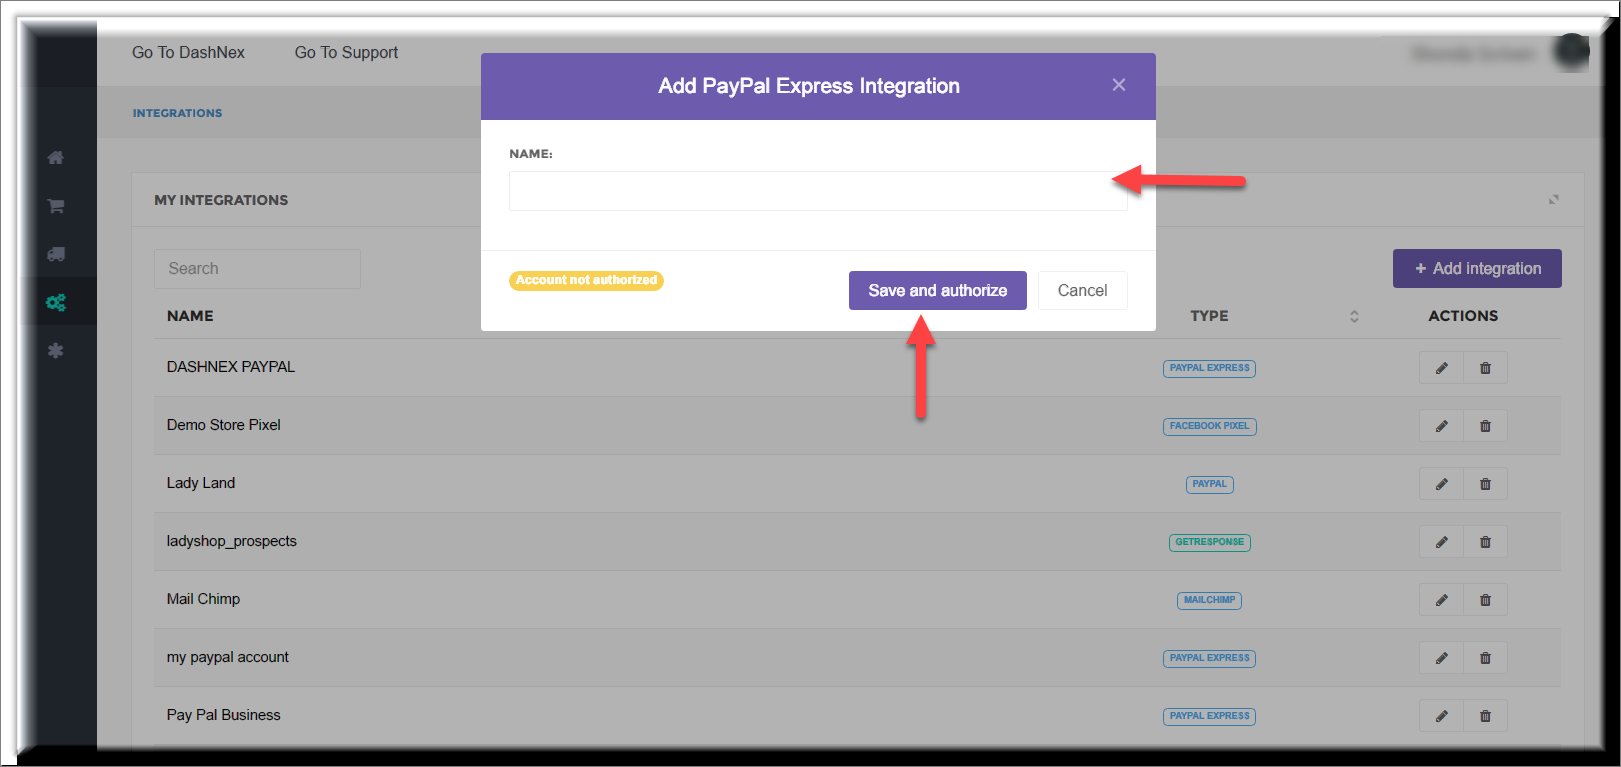
Task: Edit the DASHNEX PAYPAL integration
Action: tap(1441, 368)
